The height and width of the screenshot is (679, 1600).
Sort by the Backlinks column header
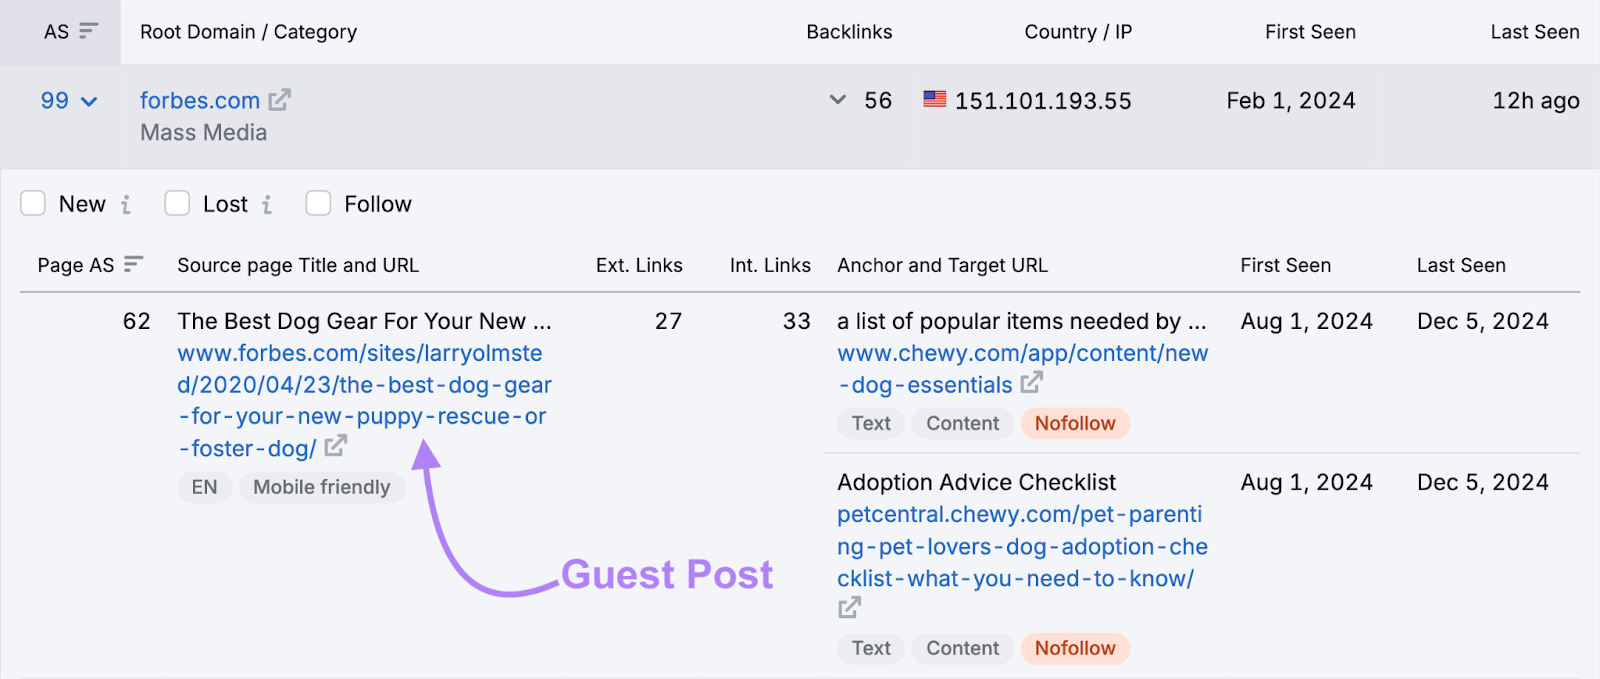849,32
